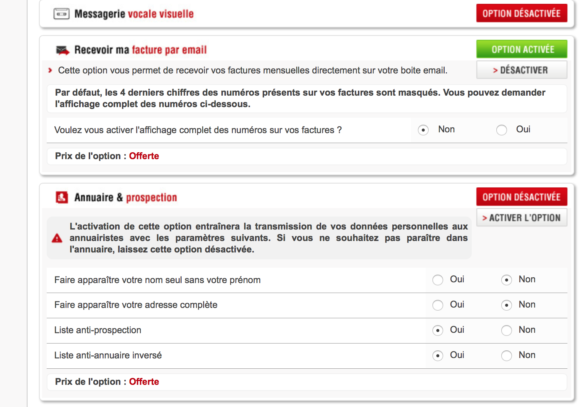Click the 'L'activation de cette option' warning text
Viewport: 585px width, 407px height.
tap(269, 238)
